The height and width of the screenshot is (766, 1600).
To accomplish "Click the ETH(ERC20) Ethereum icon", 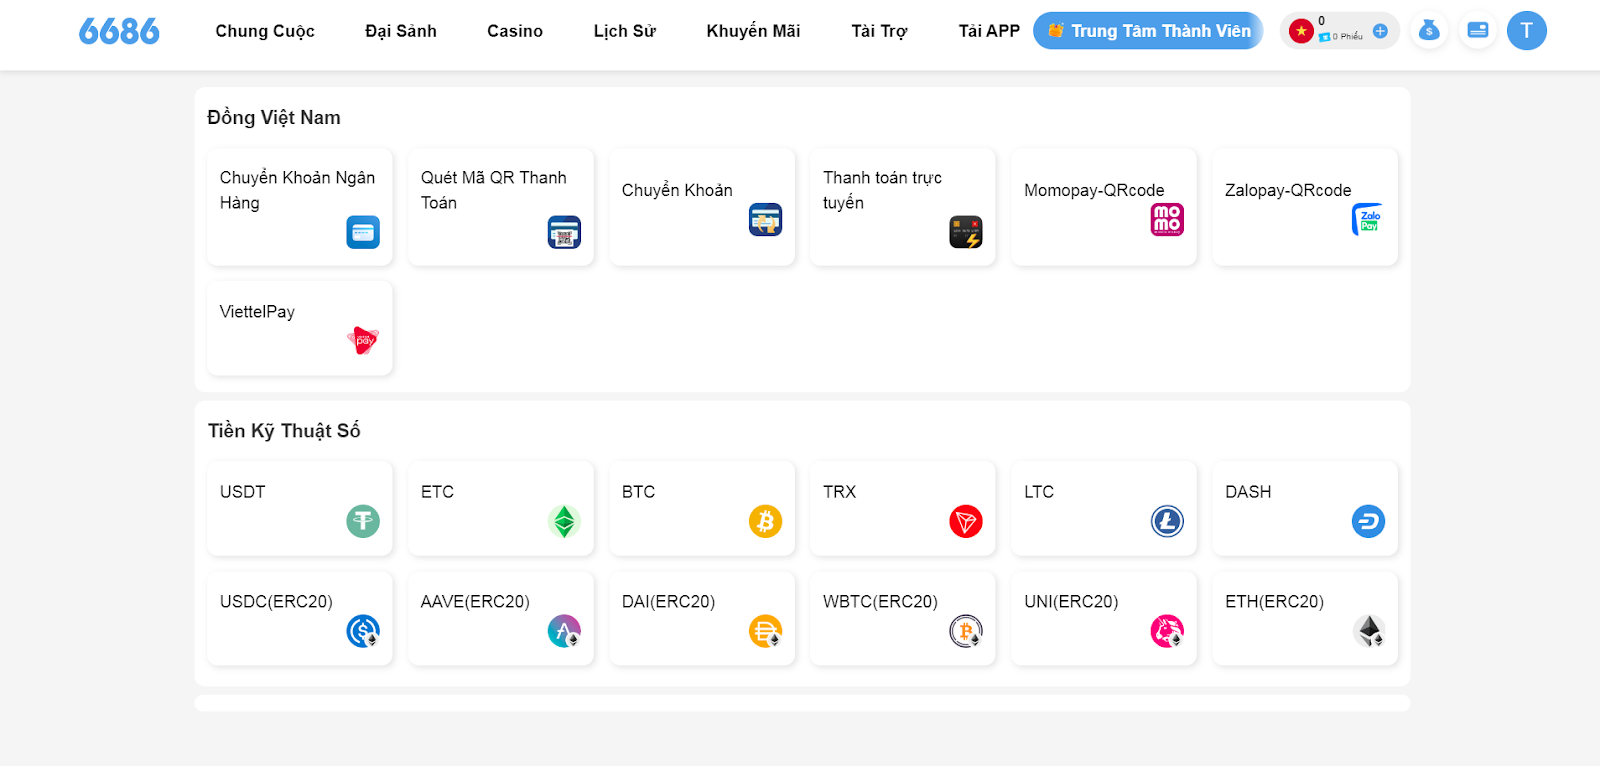I will point(1368,631).
